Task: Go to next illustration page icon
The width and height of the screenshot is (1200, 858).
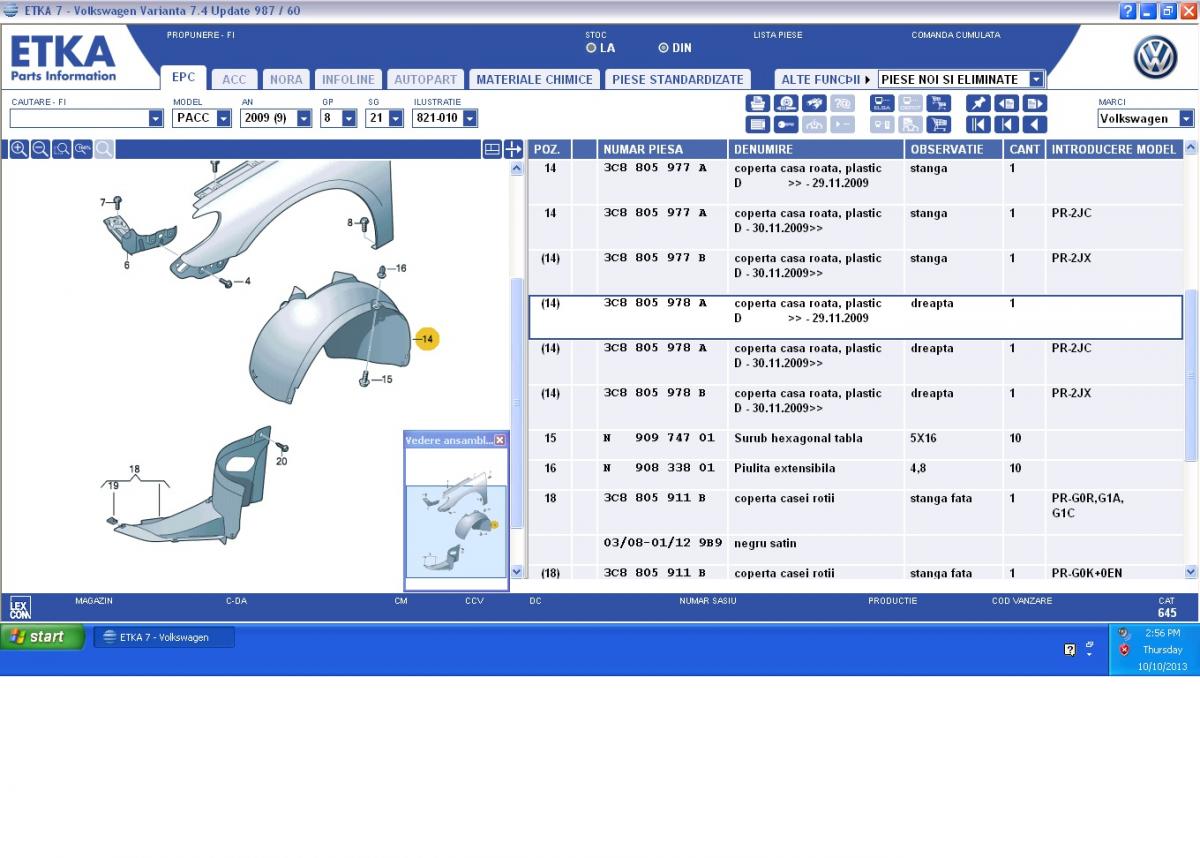Action: [1034, 103]
